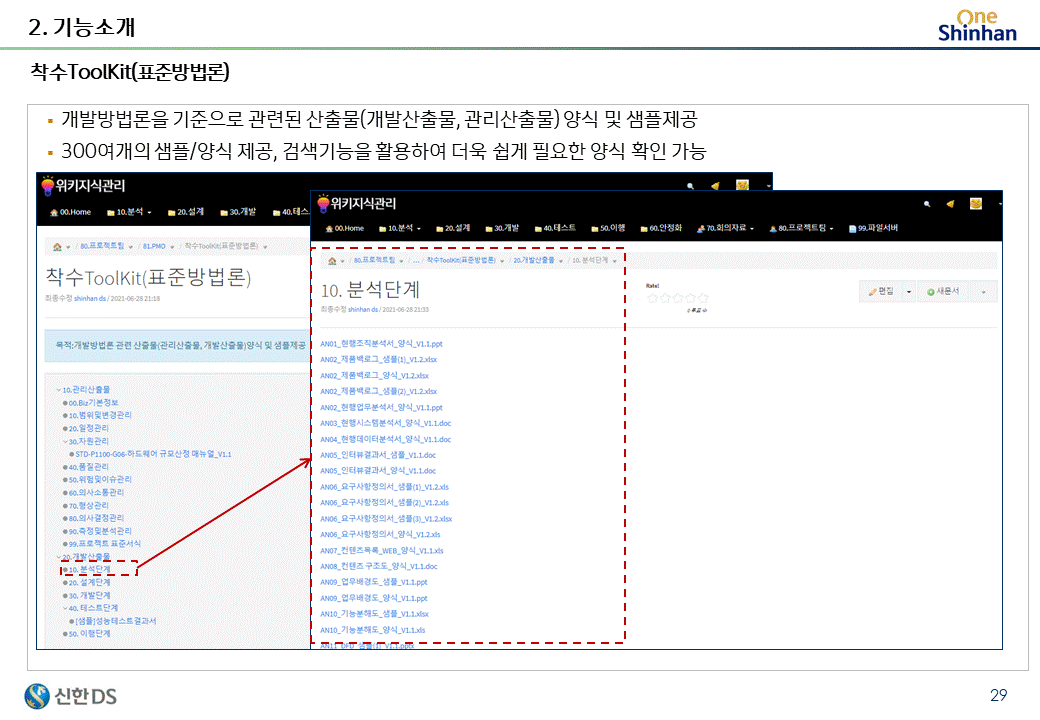Open 00.Home in front window navigation
Viewport: 1040px width, 720px height.
point(345,228)
